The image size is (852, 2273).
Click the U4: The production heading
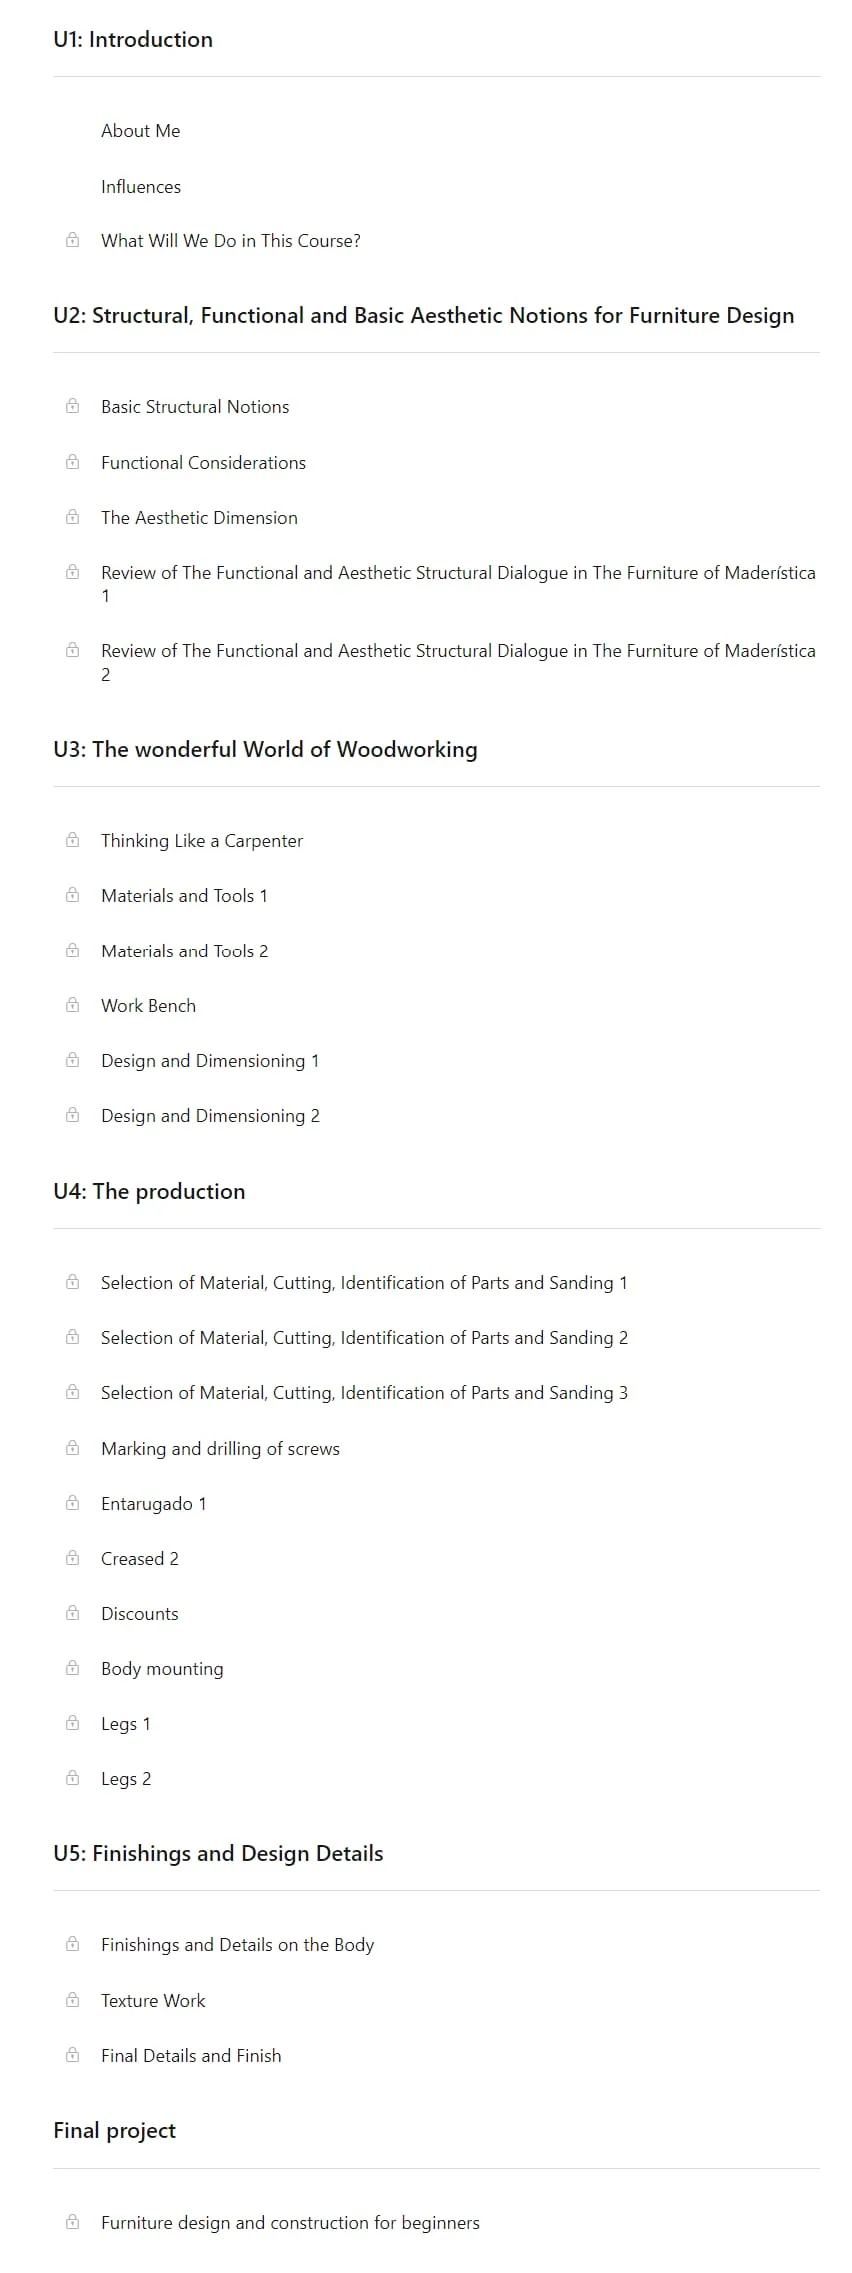pyautogui.click(x=149, y=1191)
